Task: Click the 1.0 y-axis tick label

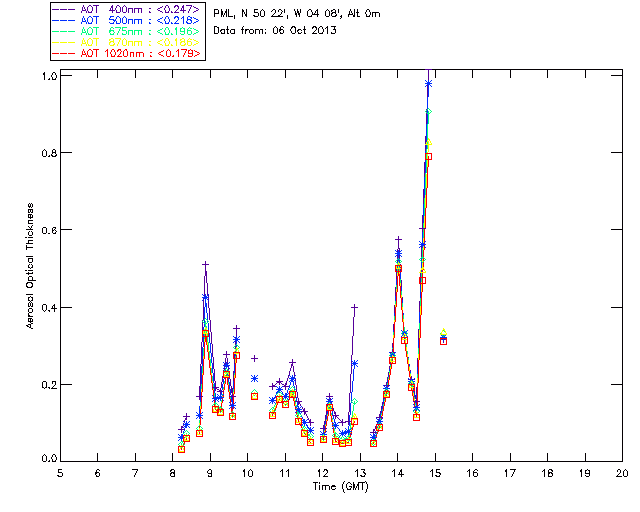Action: coord(49,76)
